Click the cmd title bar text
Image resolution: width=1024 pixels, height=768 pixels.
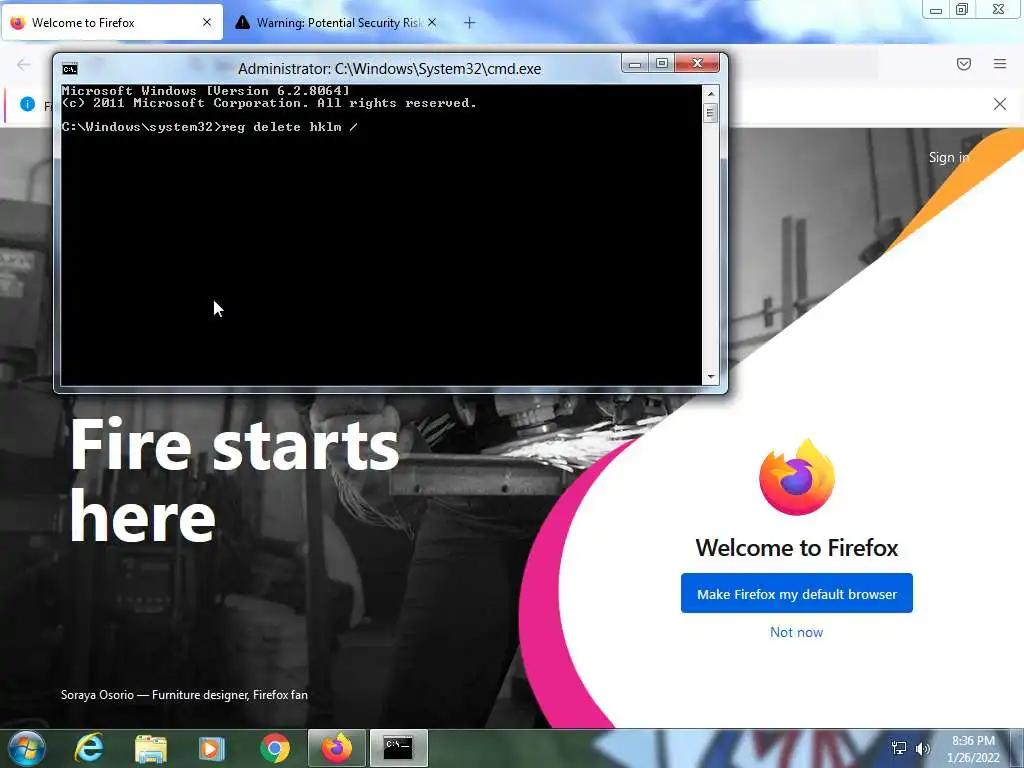click(x=389, y=69)
